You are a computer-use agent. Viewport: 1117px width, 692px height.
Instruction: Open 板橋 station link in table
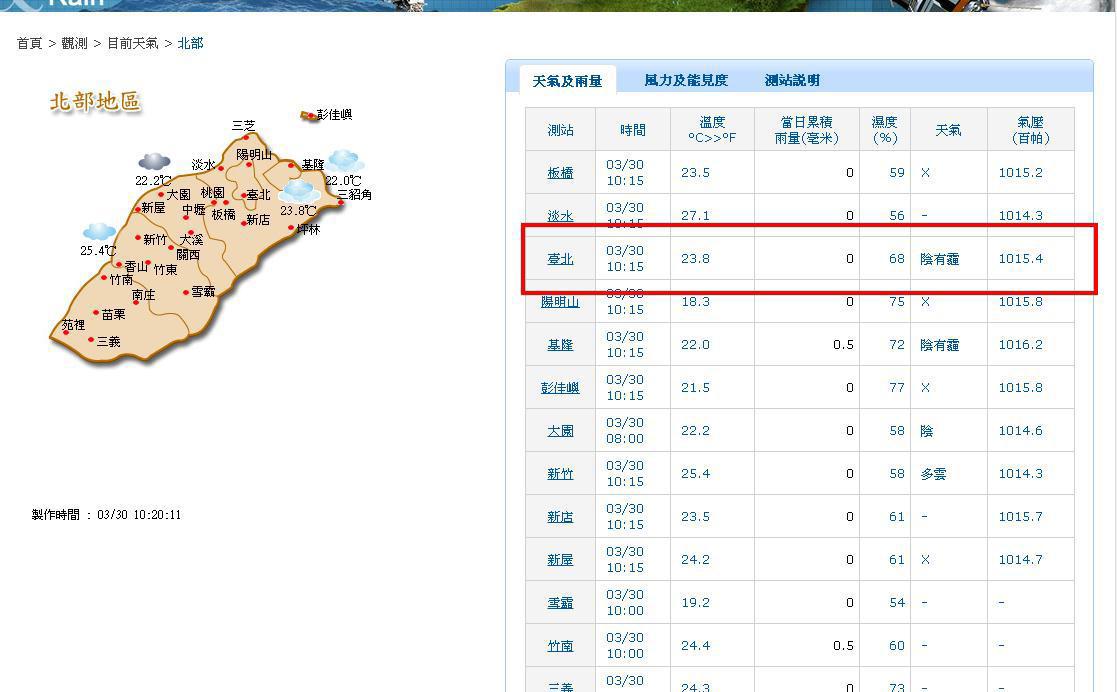tap(560, 172)
